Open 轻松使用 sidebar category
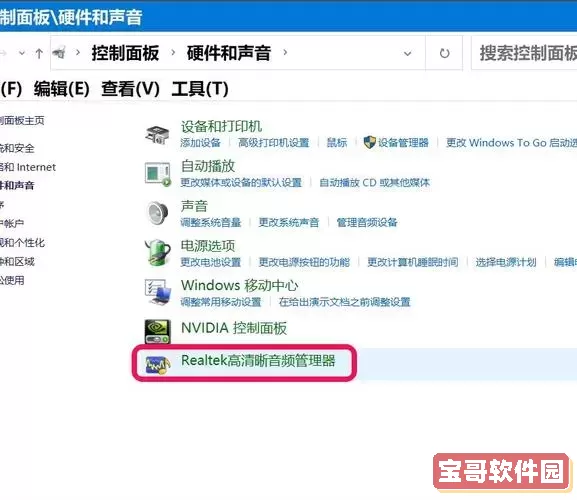This screenshot has height=500, width=577. pyautogui.click(x=12, y=280)
